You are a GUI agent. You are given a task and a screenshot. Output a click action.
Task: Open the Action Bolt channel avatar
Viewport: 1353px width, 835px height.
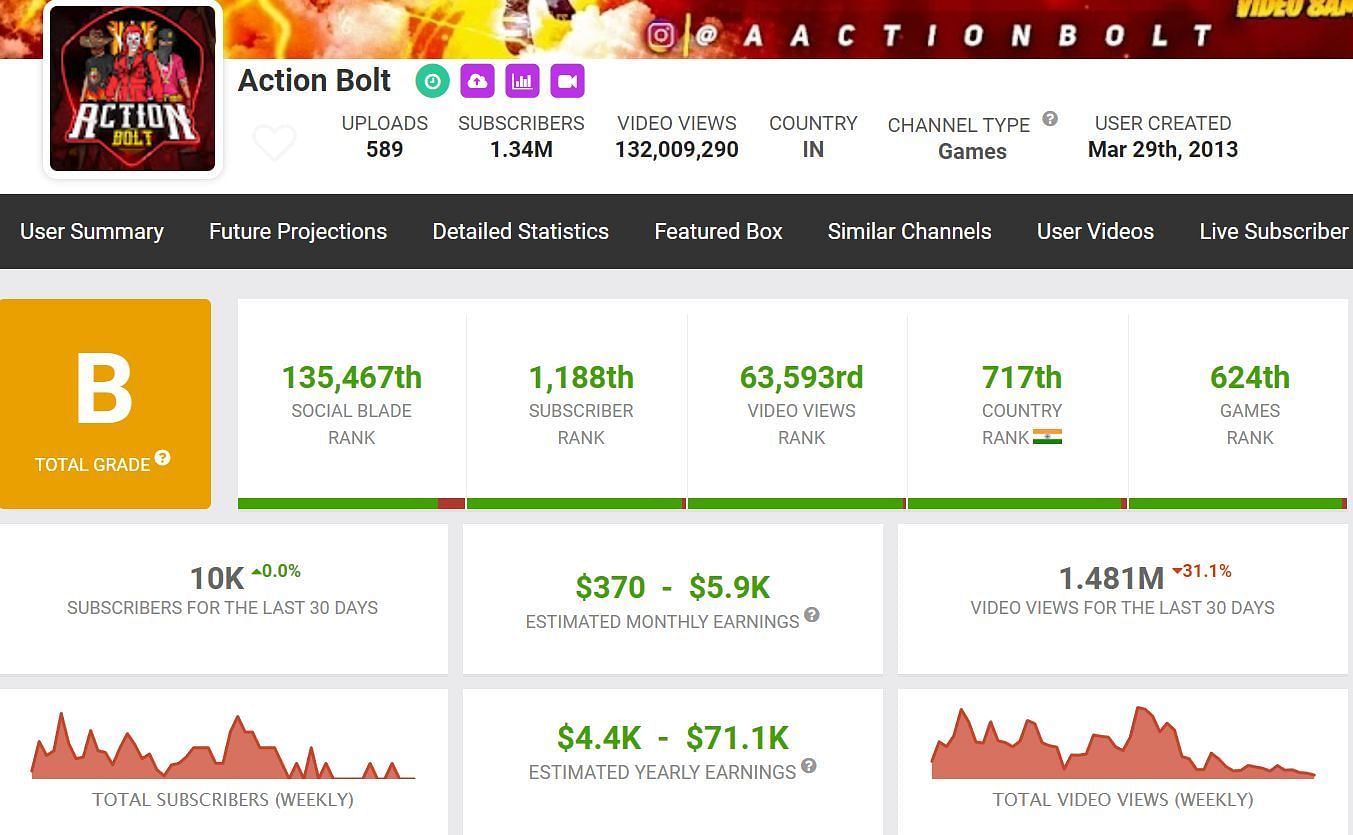point(133,89)
